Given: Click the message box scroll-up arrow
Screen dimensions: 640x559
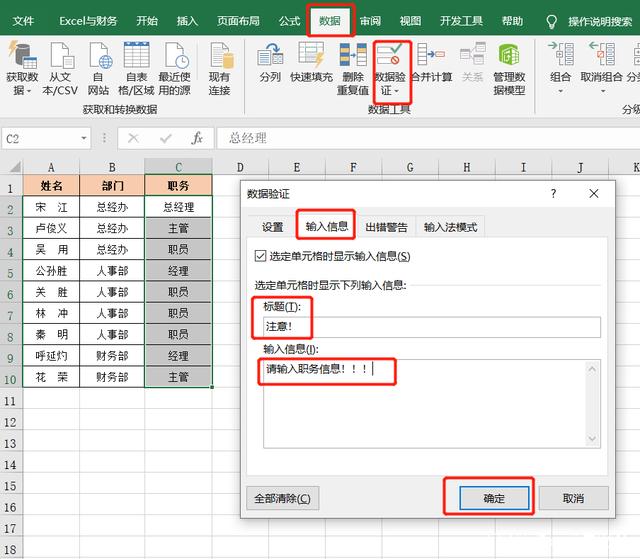Looking at the screenshot, I should pos(593,369).
